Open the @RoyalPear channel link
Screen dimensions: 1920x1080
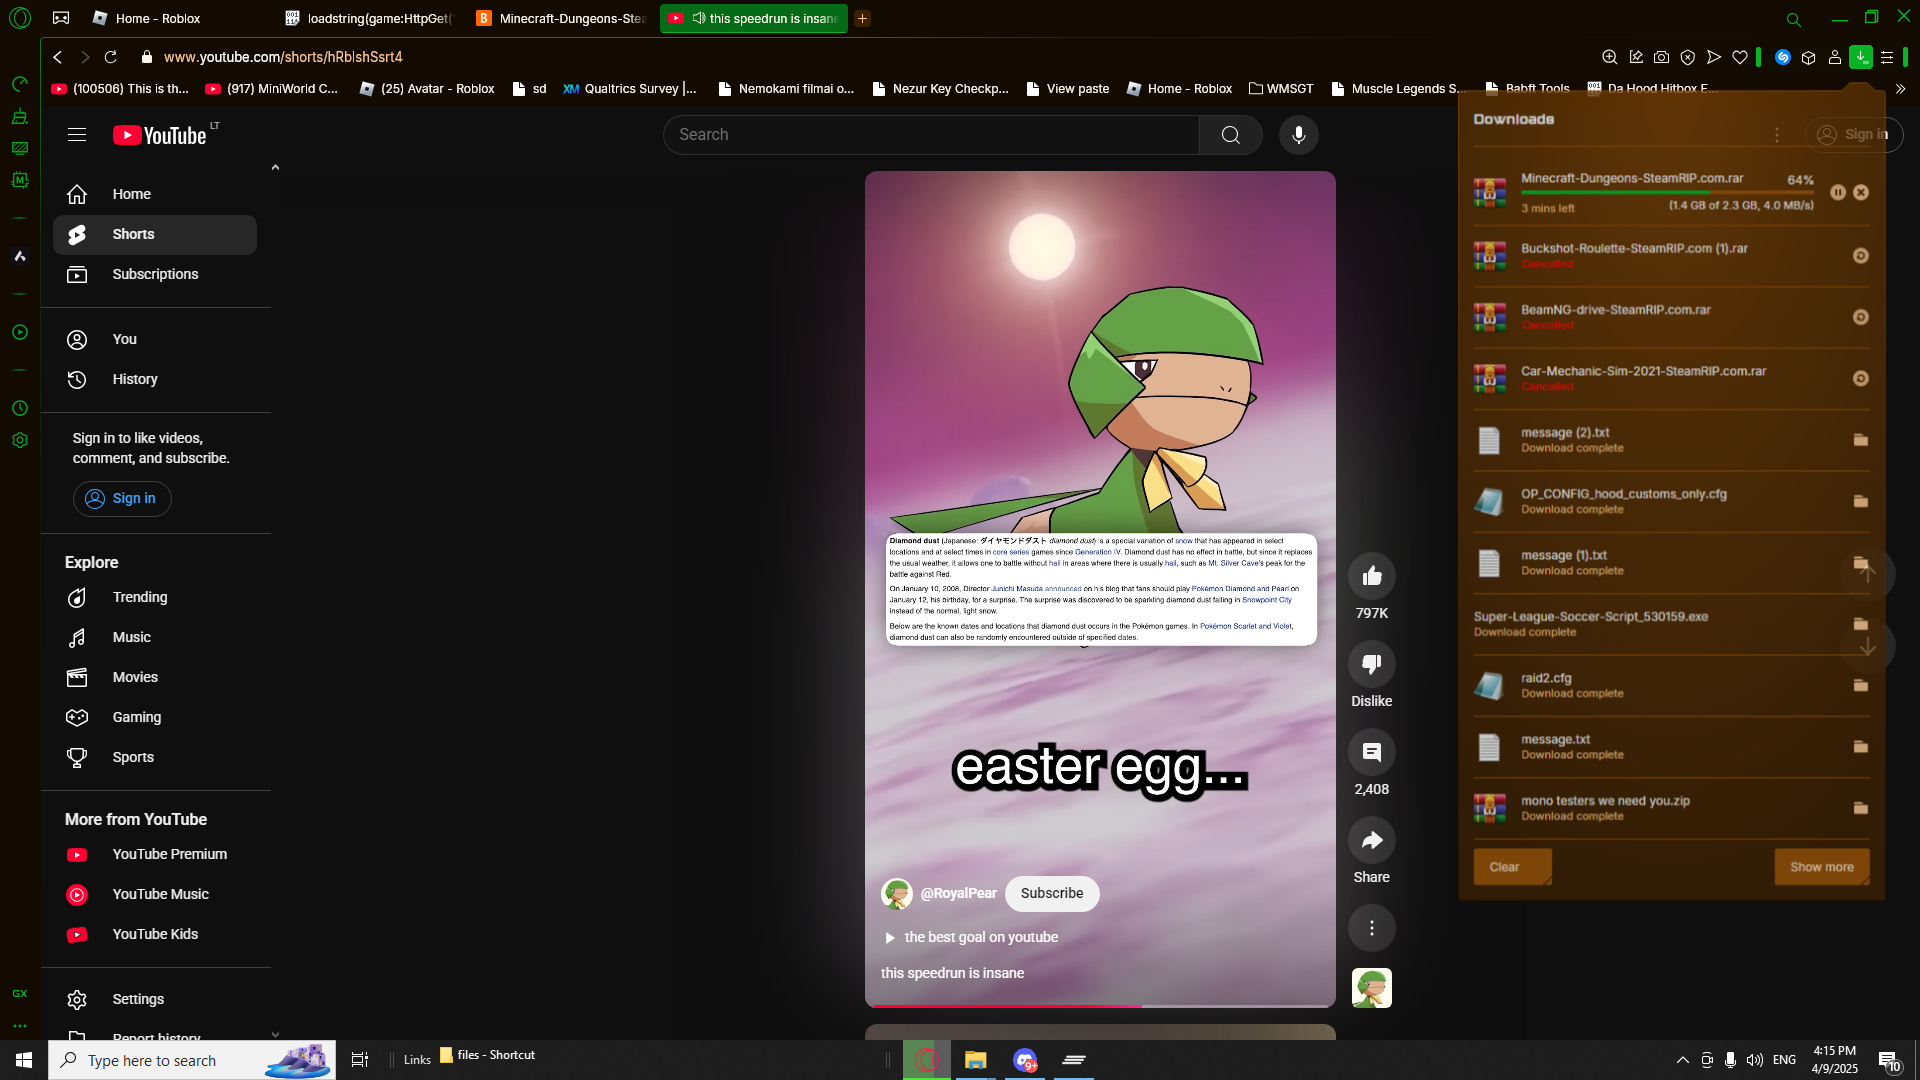pos(958,893)
